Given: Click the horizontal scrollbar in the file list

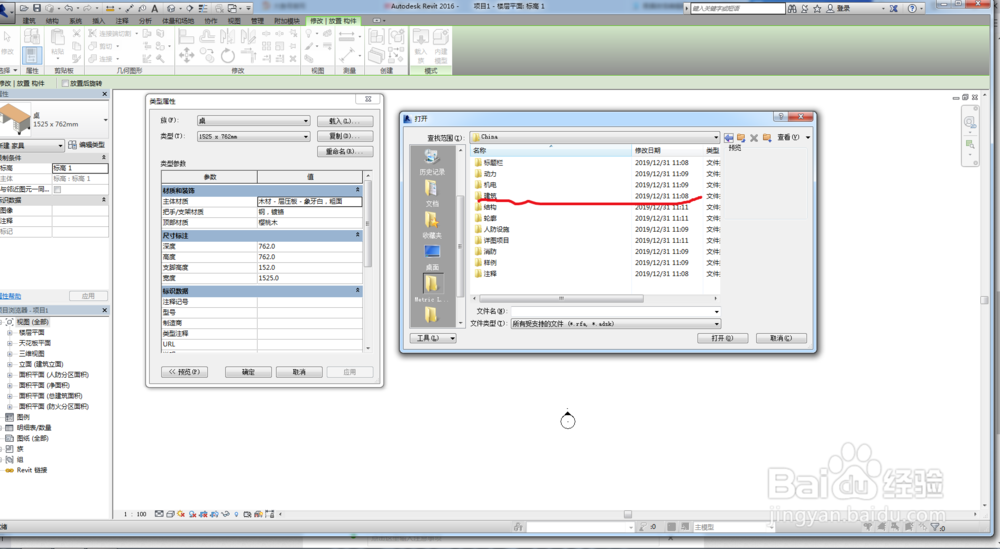Looking at the screenshot, I should click(561, 298).
